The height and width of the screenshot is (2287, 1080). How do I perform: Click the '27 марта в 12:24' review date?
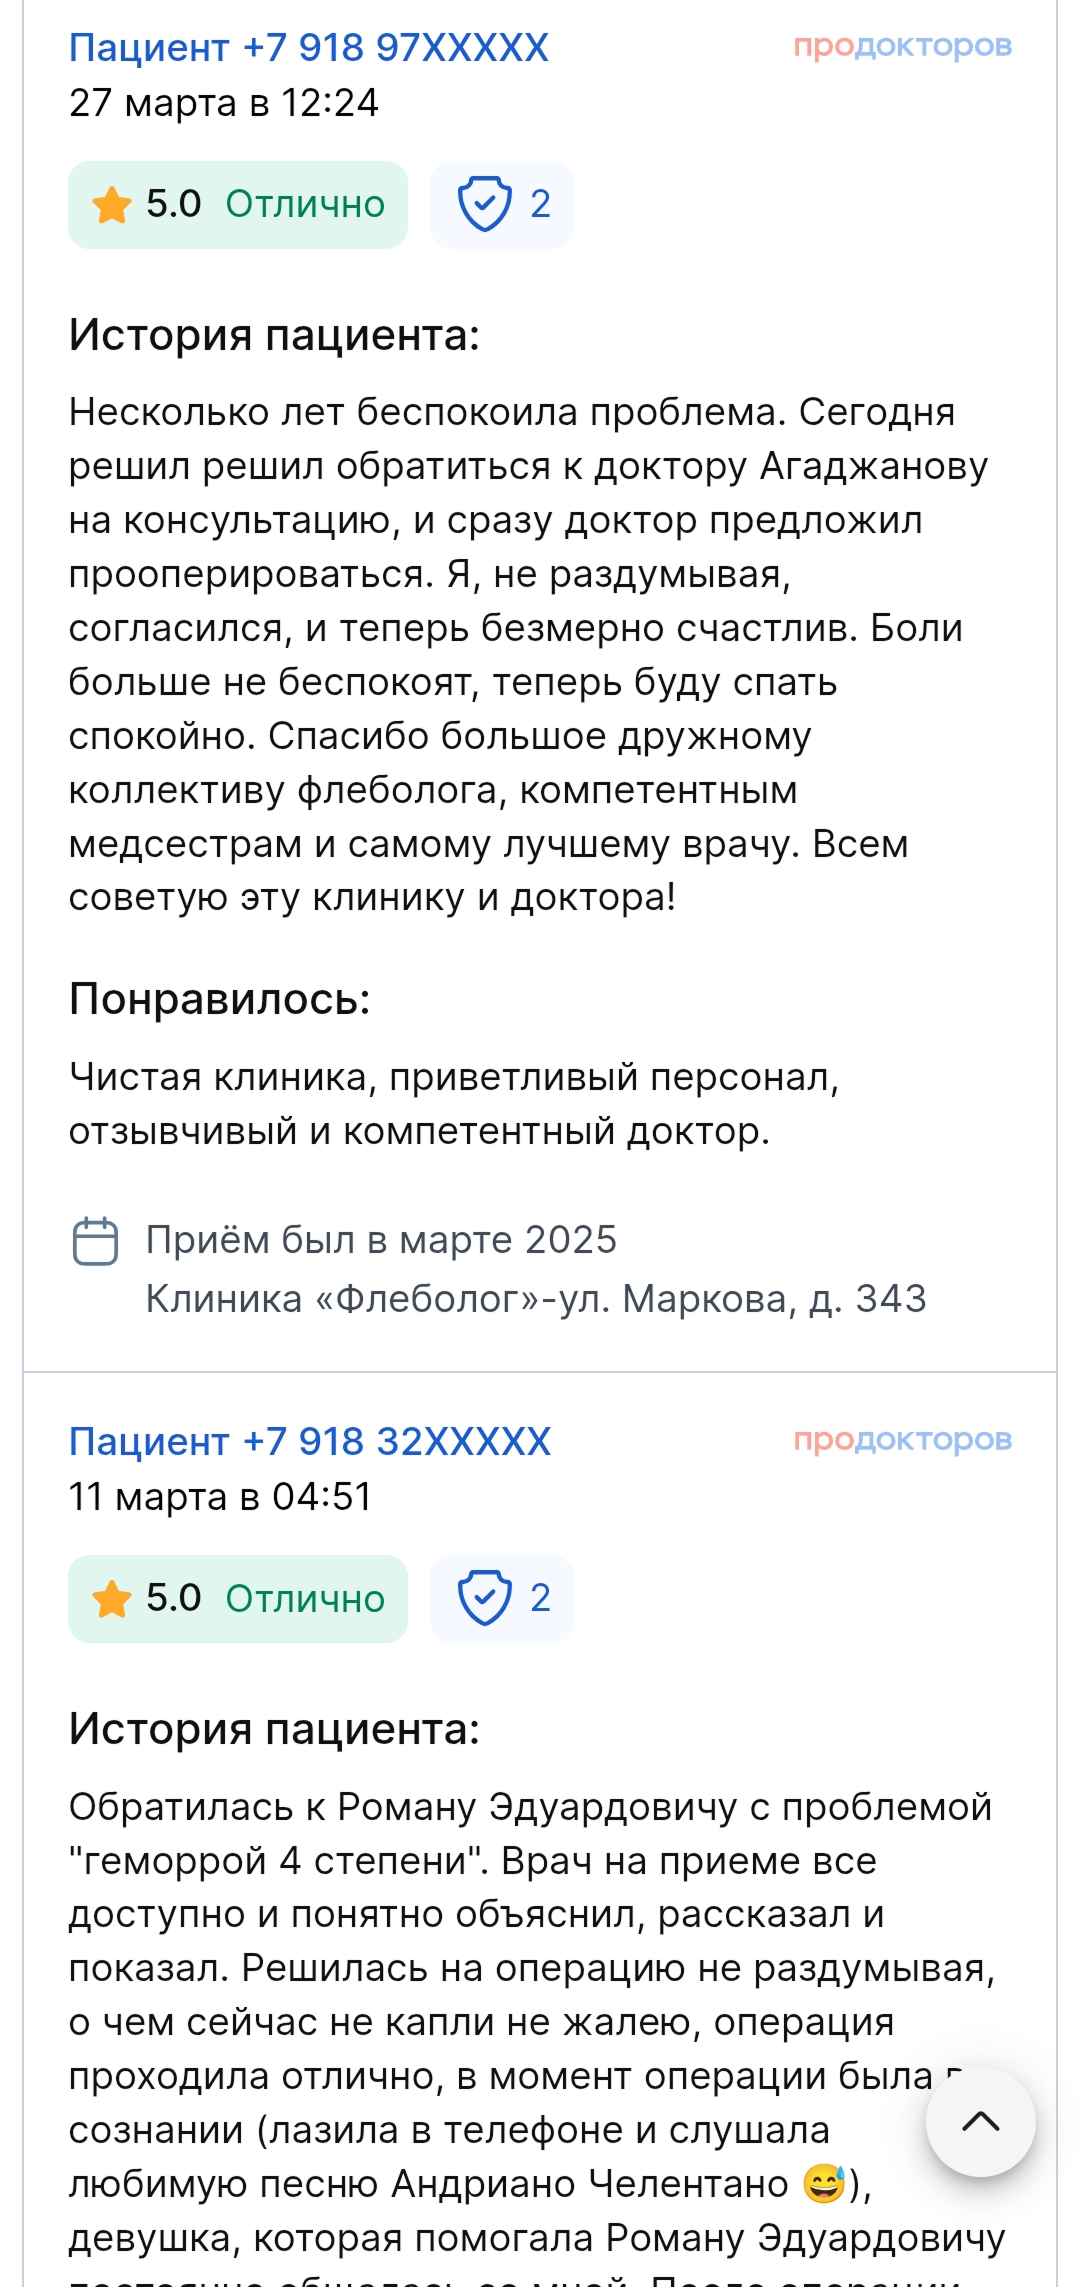click(x=224, y=103)
